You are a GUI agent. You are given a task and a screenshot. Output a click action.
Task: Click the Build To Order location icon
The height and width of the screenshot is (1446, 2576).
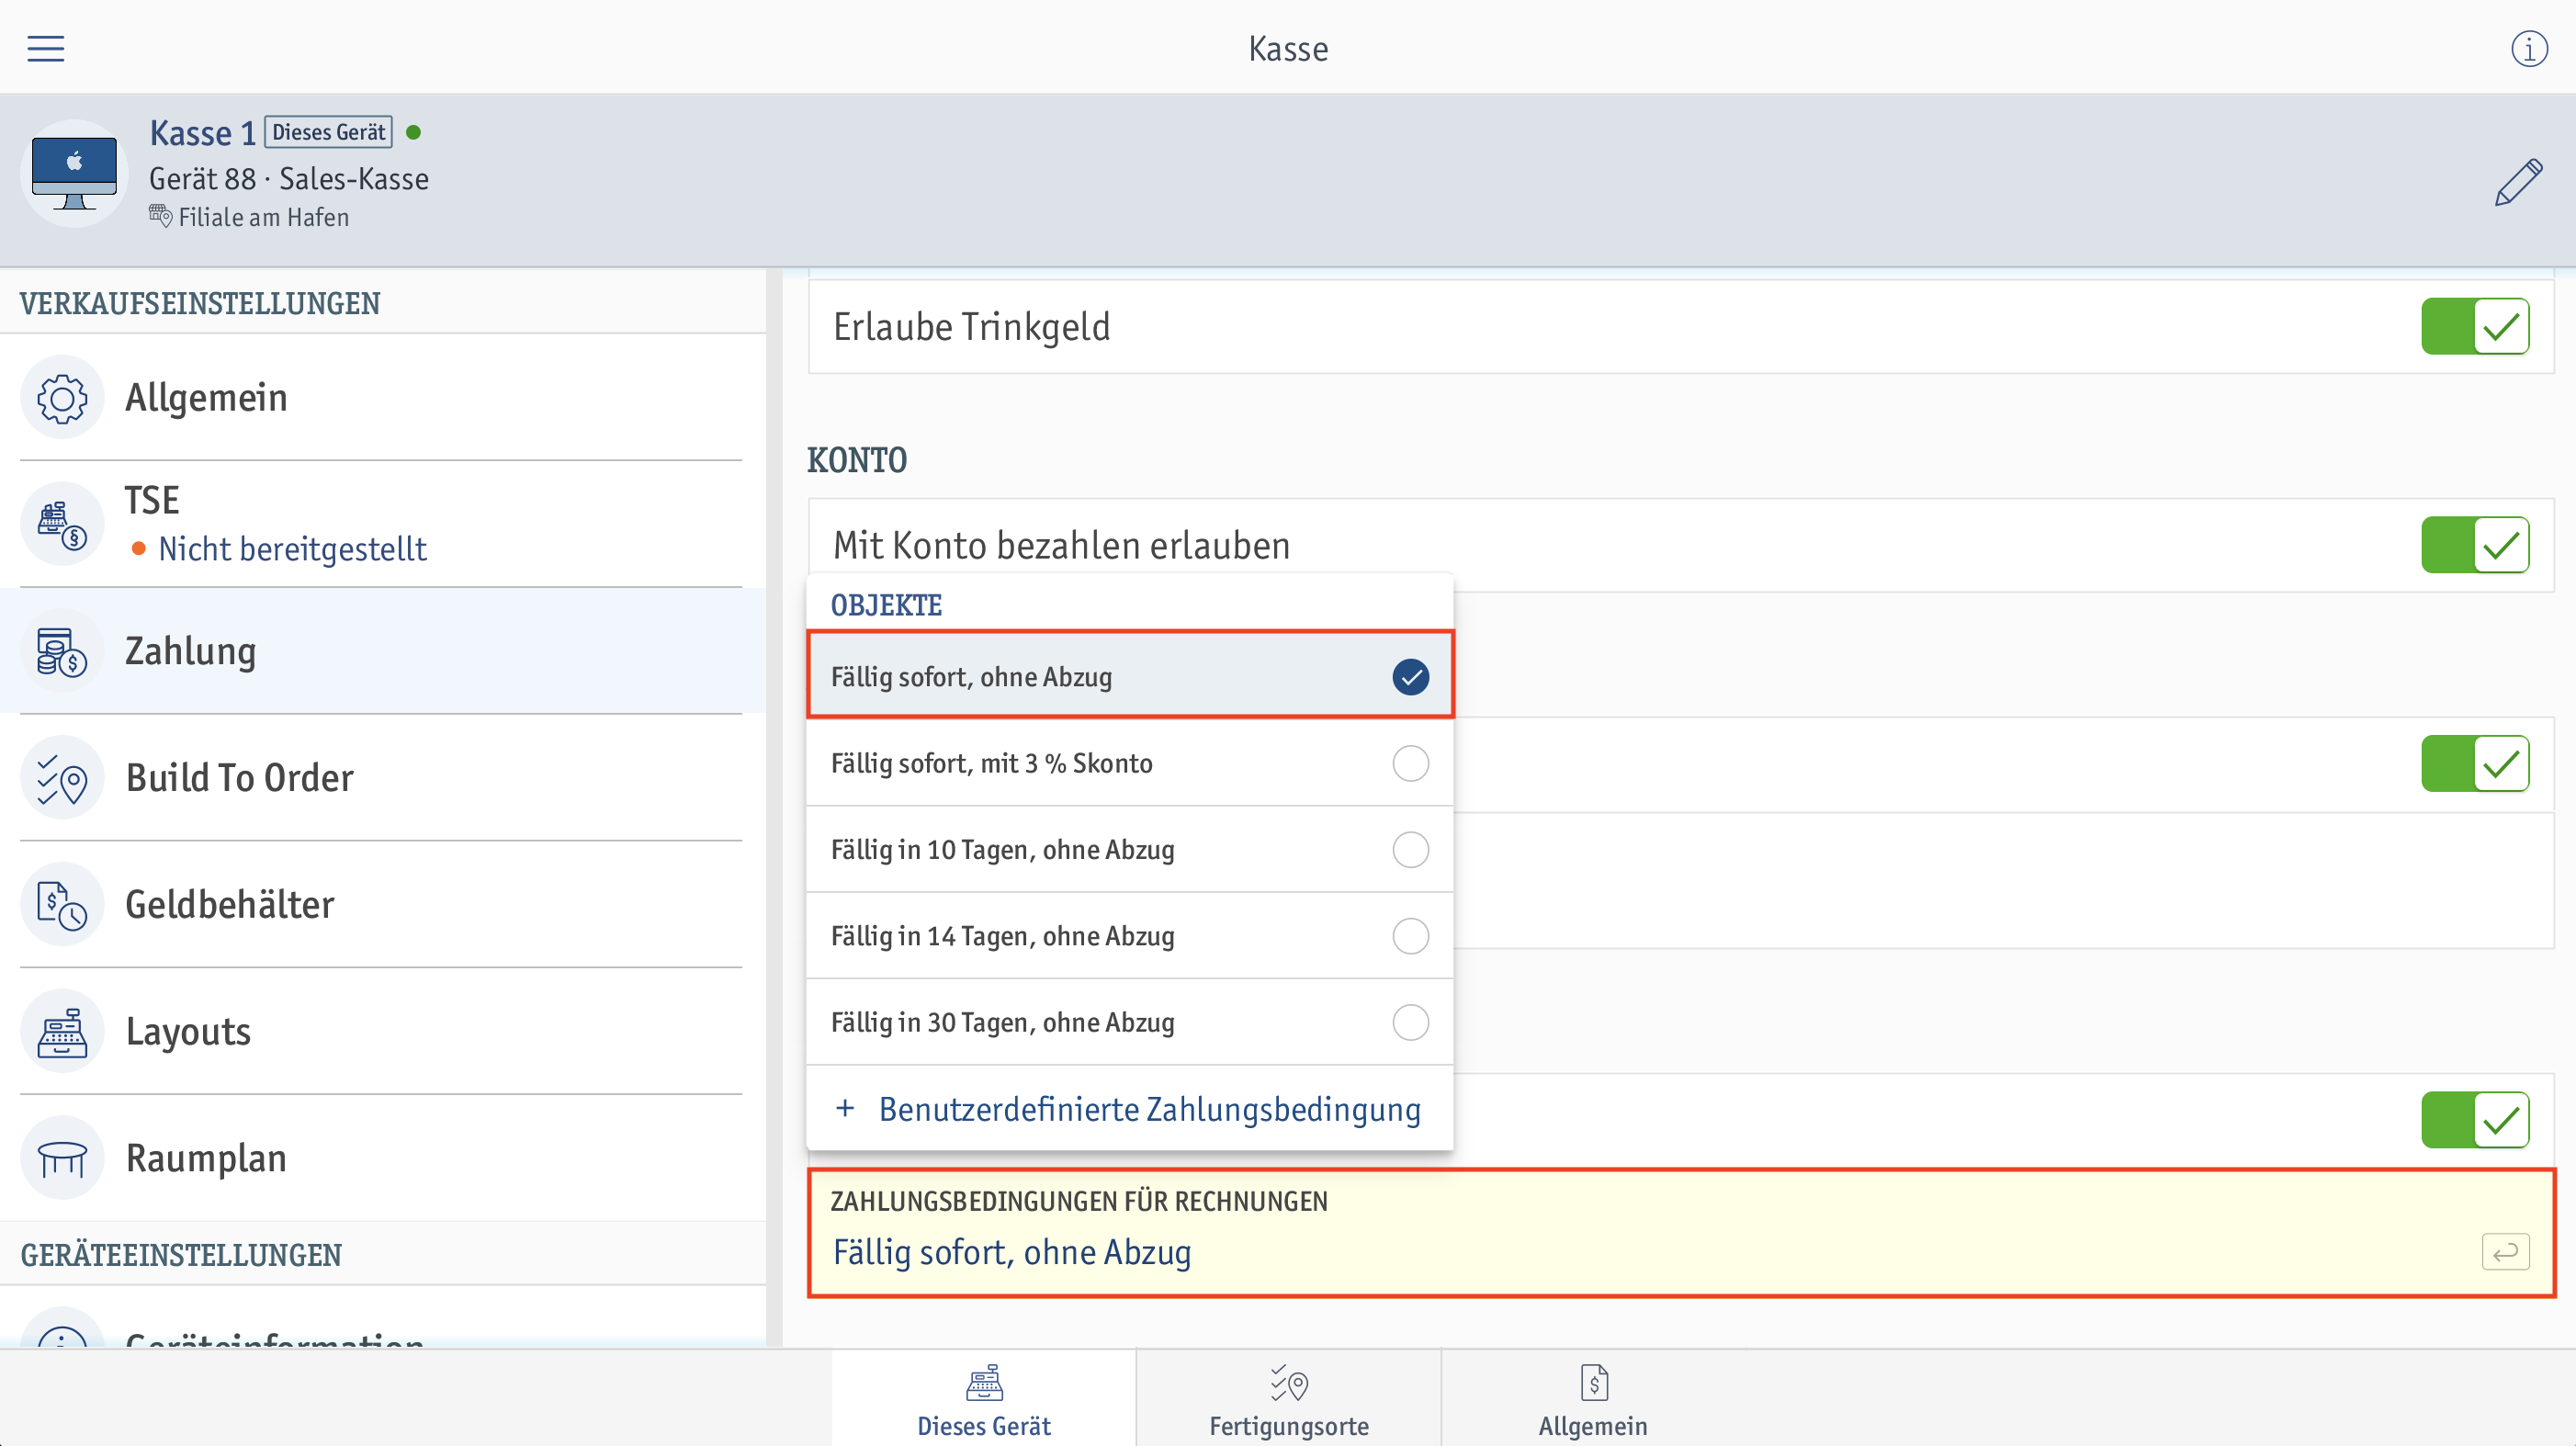62,778
